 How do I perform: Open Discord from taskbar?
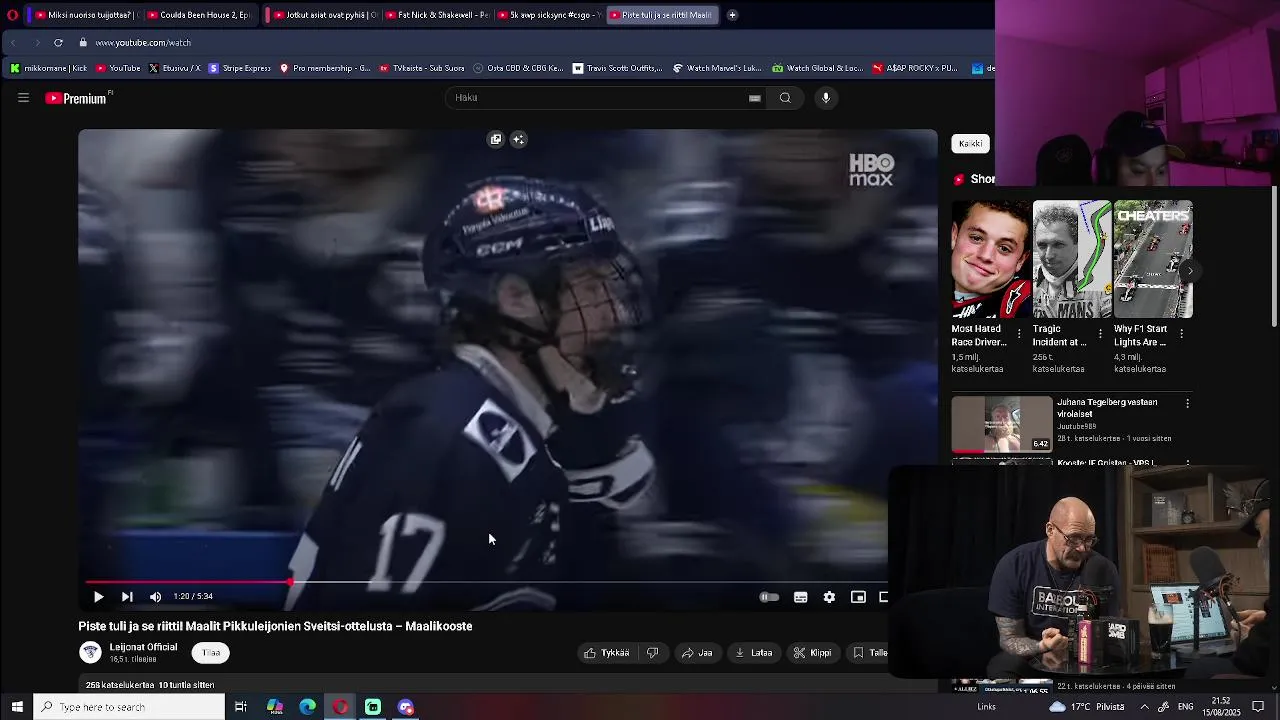[x=406, y=707]
